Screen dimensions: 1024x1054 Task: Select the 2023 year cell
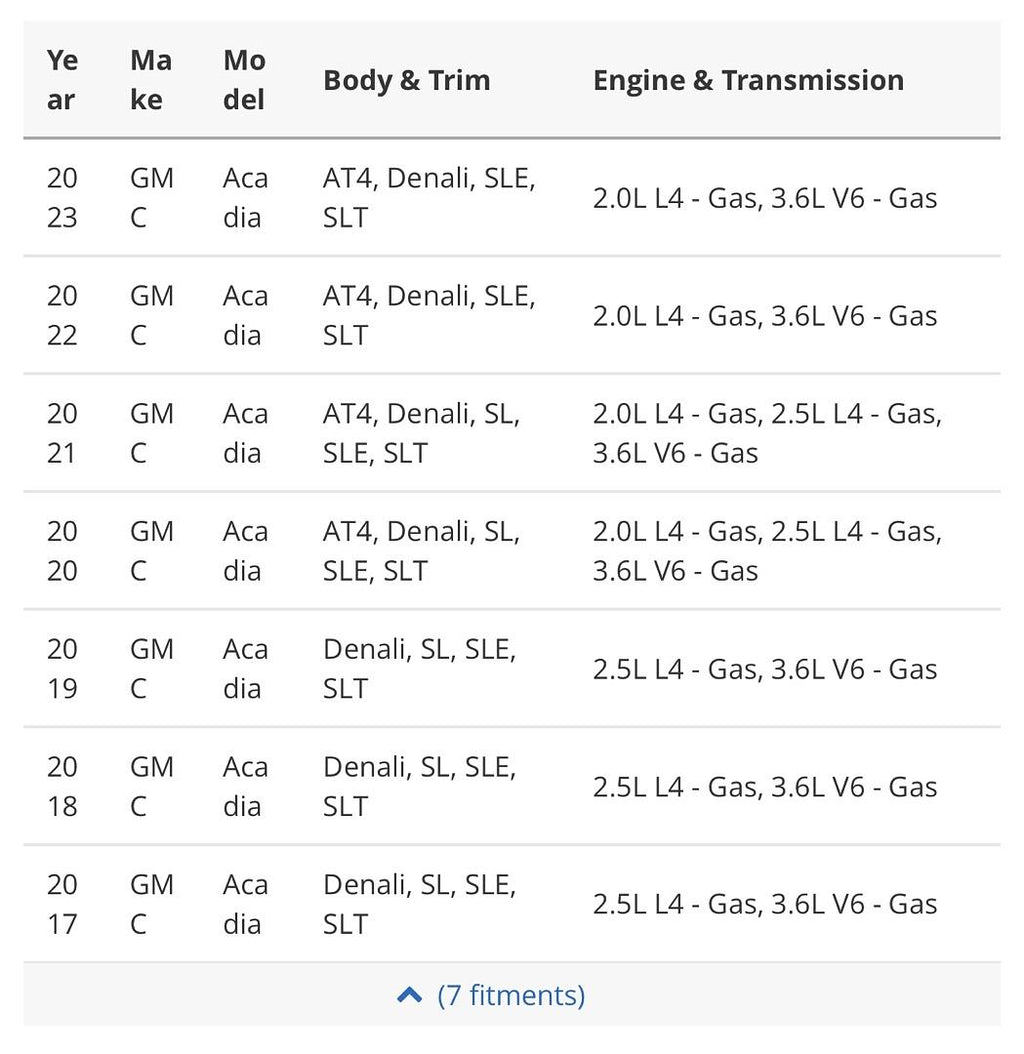(63, 198)
